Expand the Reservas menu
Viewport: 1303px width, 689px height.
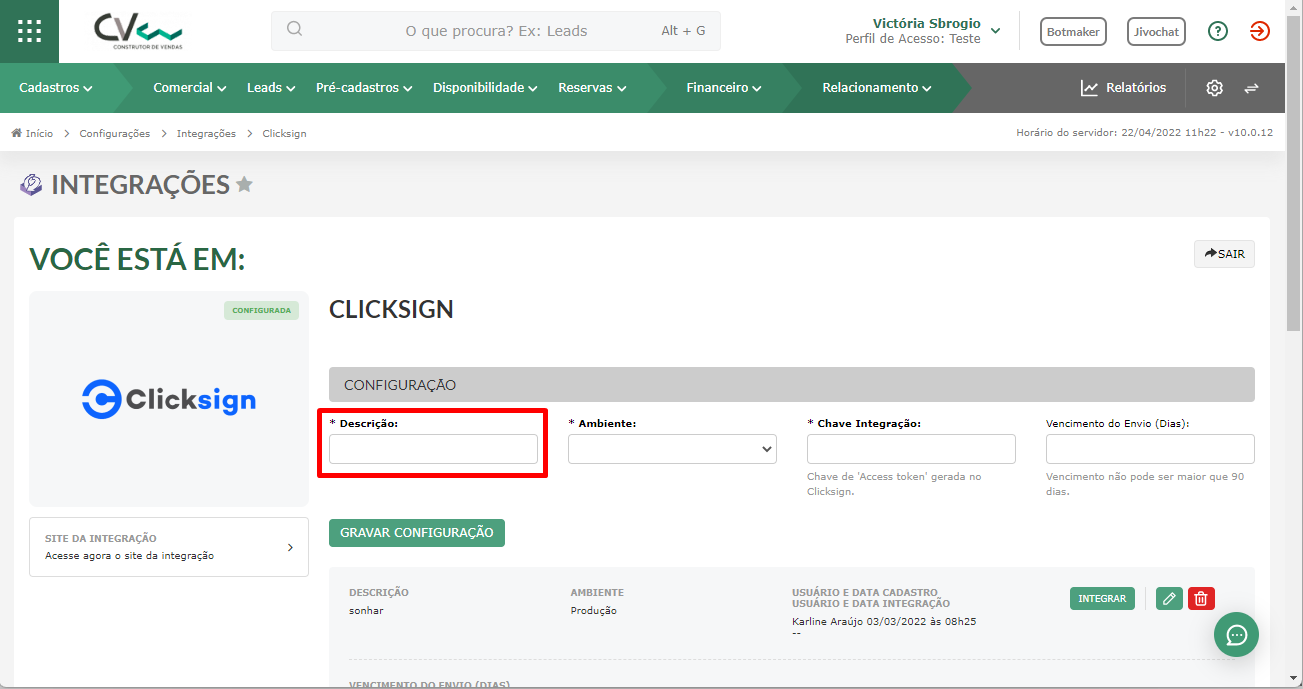592,88
